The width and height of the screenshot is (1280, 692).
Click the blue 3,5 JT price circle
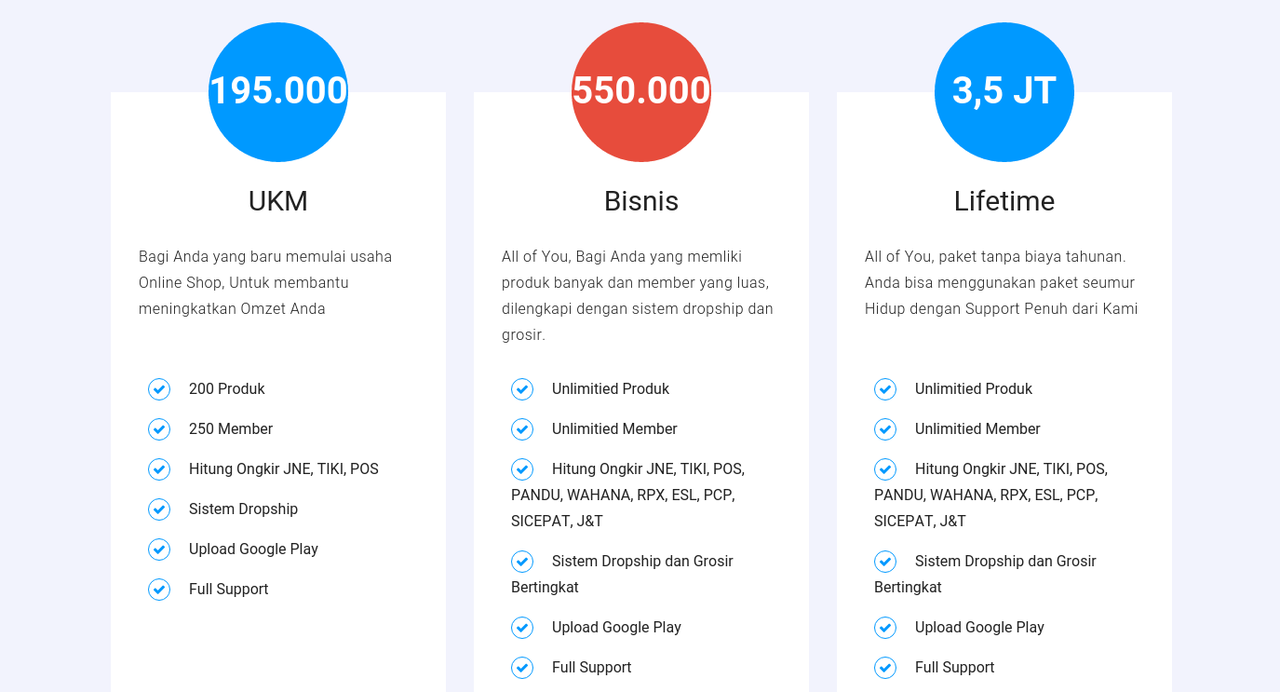[x=1004, y=92]
